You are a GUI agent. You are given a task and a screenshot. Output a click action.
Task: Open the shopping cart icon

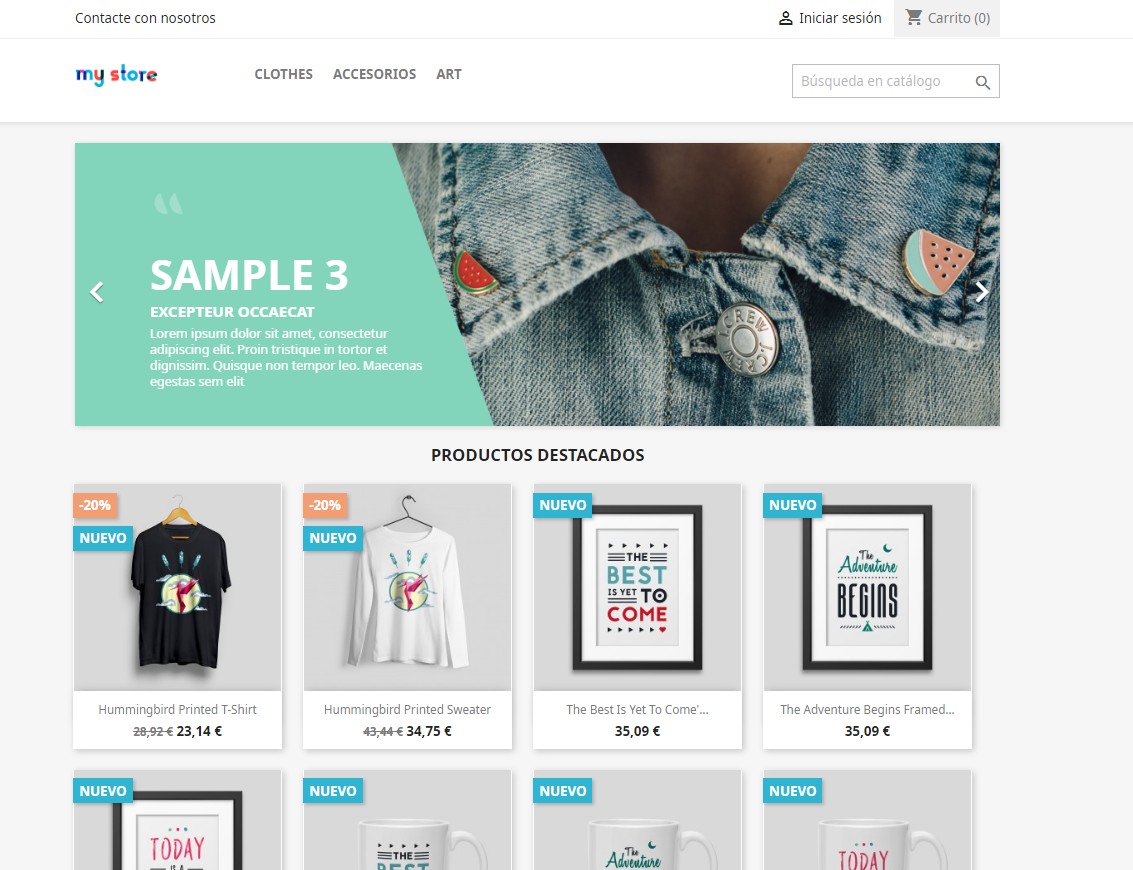click(913, 17)
